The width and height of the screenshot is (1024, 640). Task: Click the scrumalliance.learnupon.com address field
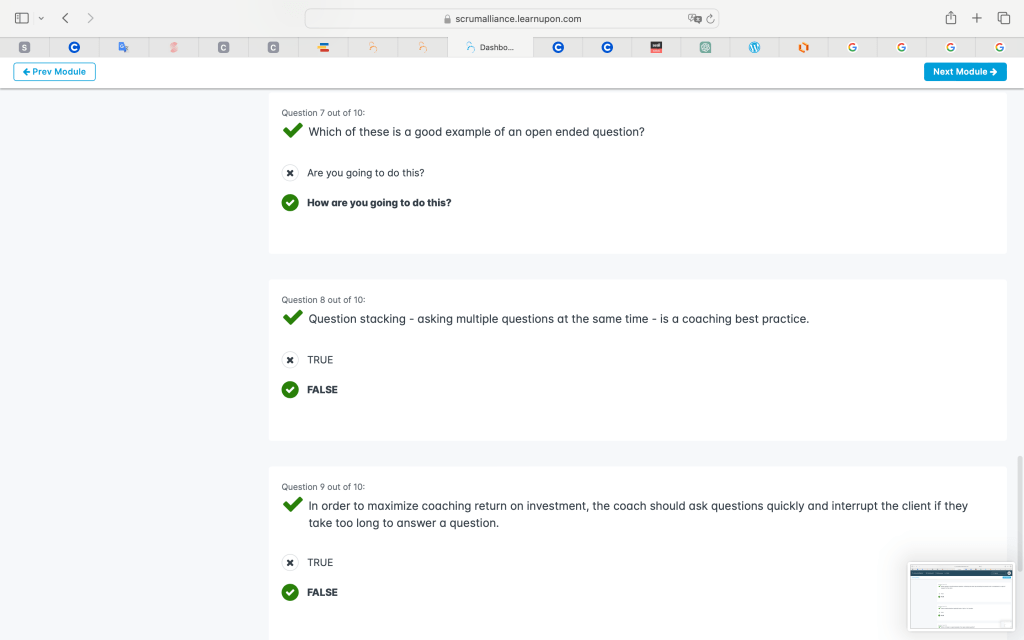click(x=511, y=18)
